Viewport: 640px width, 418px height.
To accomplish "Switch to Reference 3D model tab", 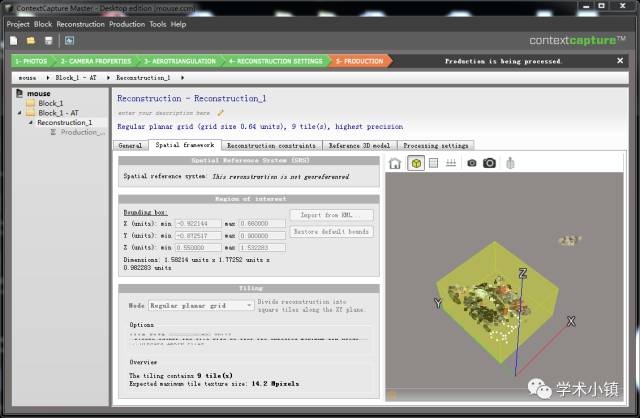I will point(360,145).
